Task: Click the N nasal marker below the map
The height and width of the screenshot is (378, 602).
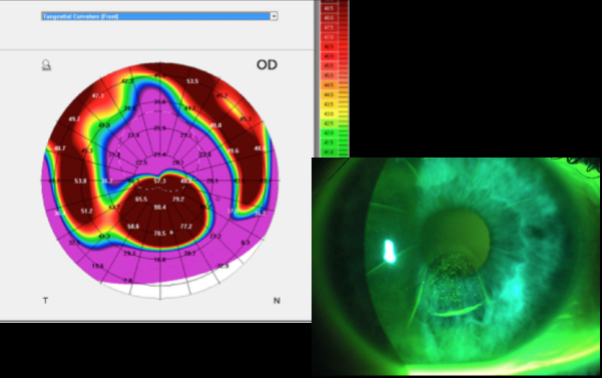Action: pos(276,300)
